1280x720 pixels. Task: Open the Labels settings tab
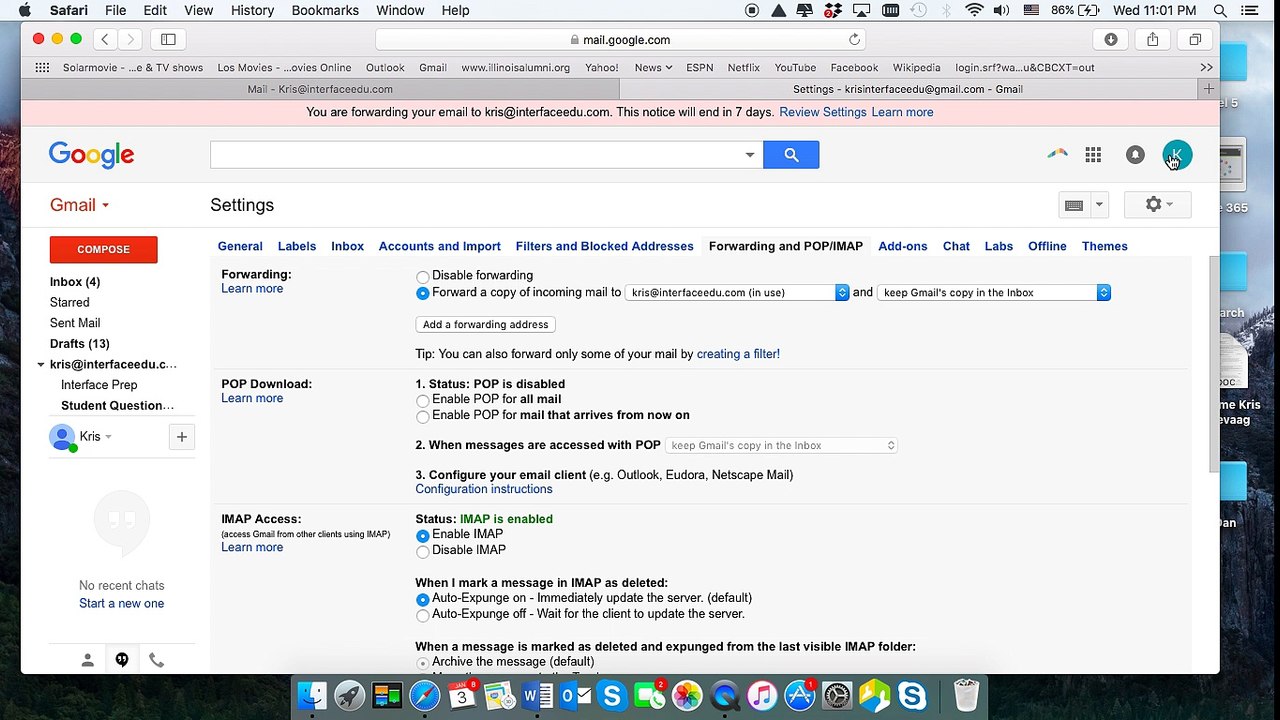[x=297, y=246]
